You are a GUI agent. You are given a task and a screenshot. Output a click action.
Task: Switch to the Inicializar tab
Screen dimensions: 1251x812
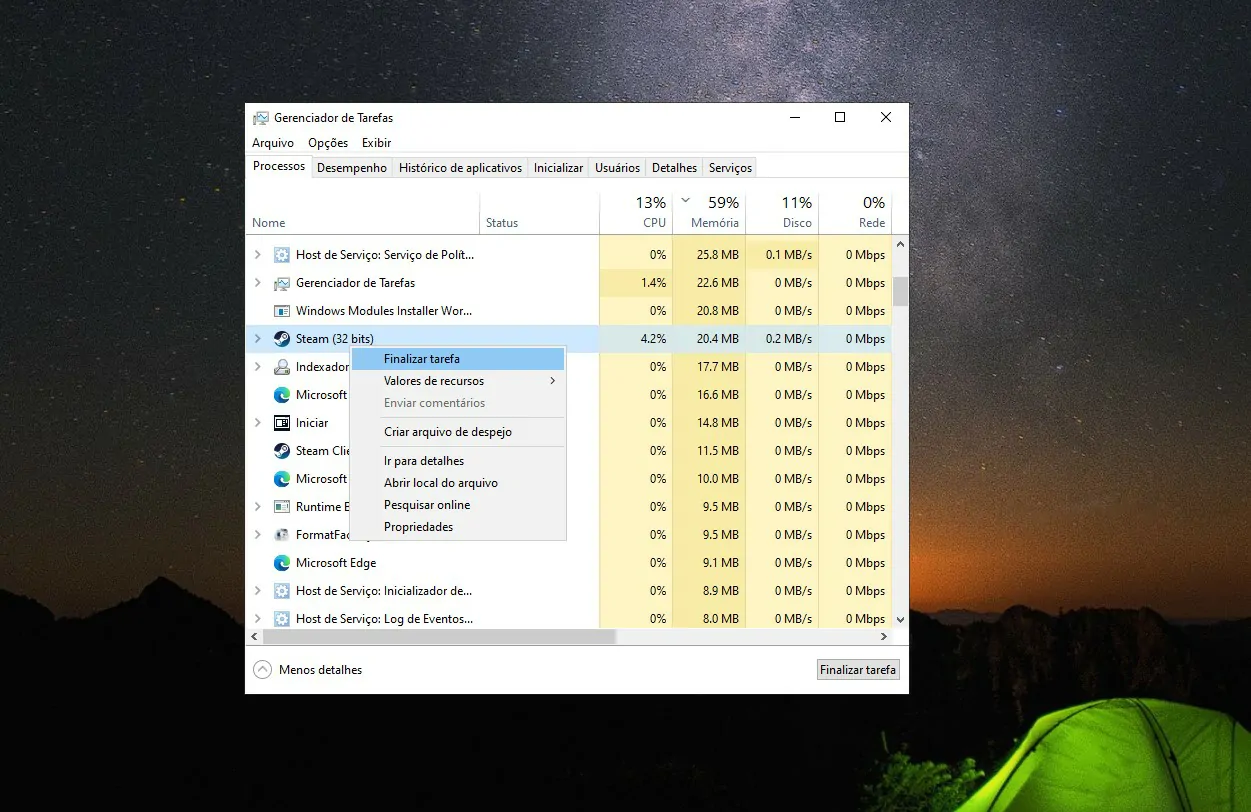point(558,168)
